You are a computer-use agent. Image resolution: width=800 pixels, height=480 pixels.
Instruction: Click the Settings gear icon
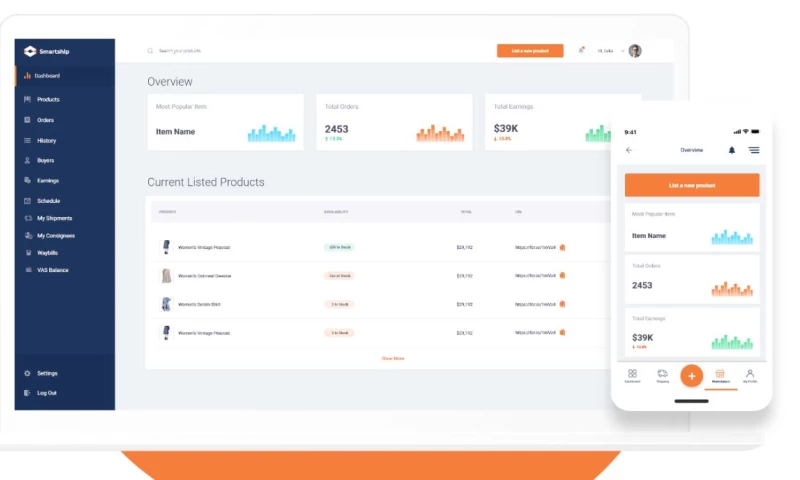tap(27, 373)
